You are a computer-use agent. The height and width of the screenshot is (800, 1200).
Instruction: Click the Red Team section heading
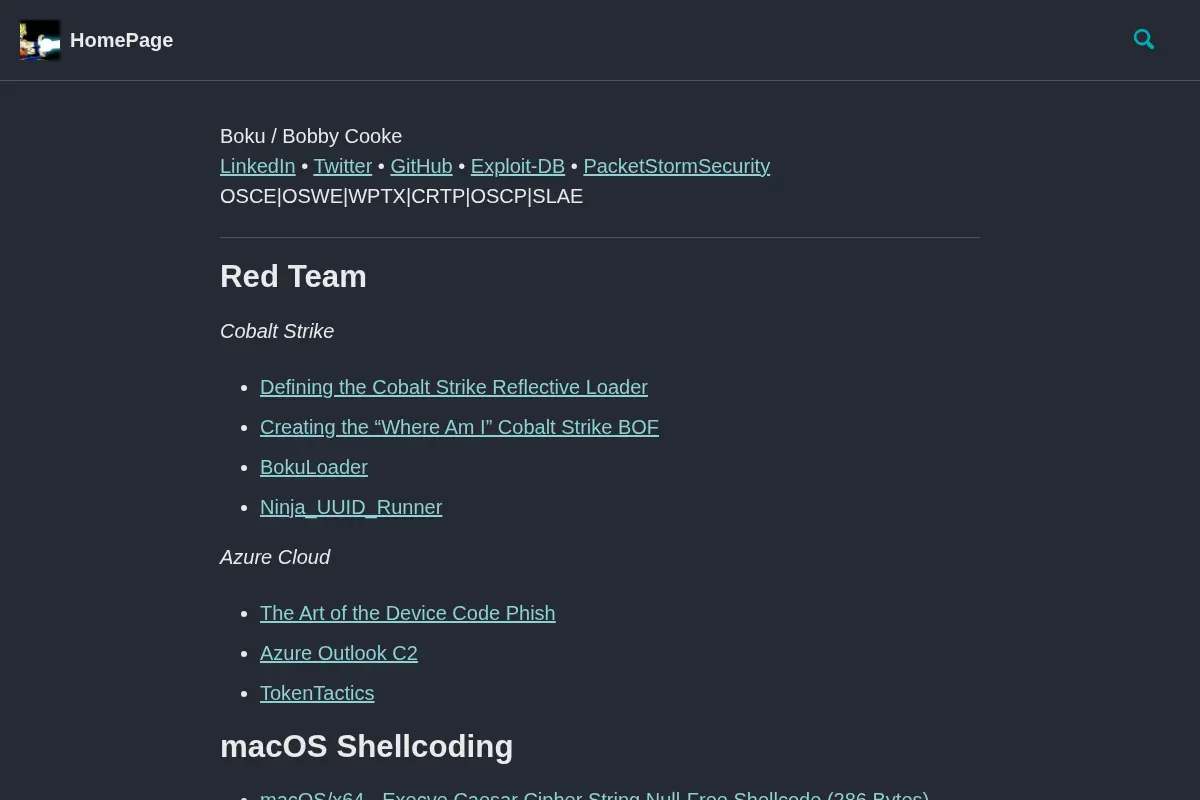tap(293, 276)
